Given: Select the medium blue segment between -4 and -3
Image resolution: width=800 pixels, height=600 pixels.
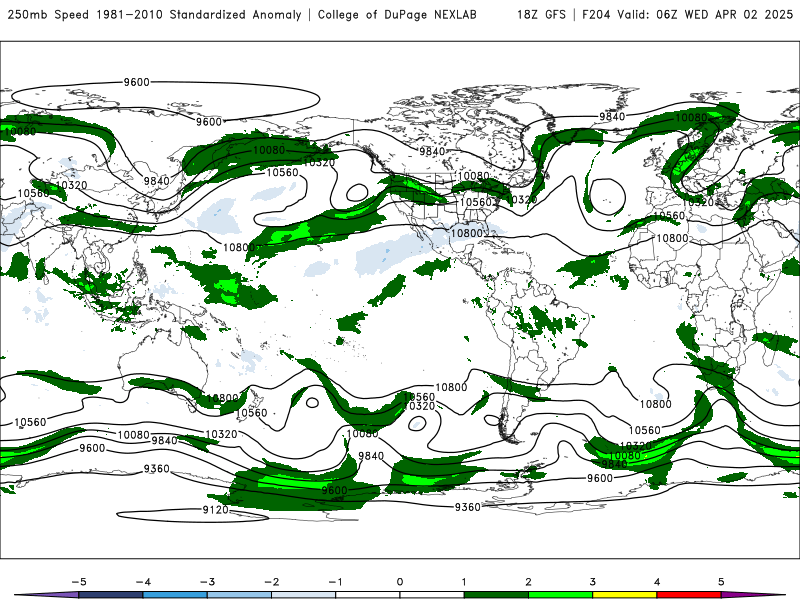Looking at the screenshot, I should coord(175,595).
